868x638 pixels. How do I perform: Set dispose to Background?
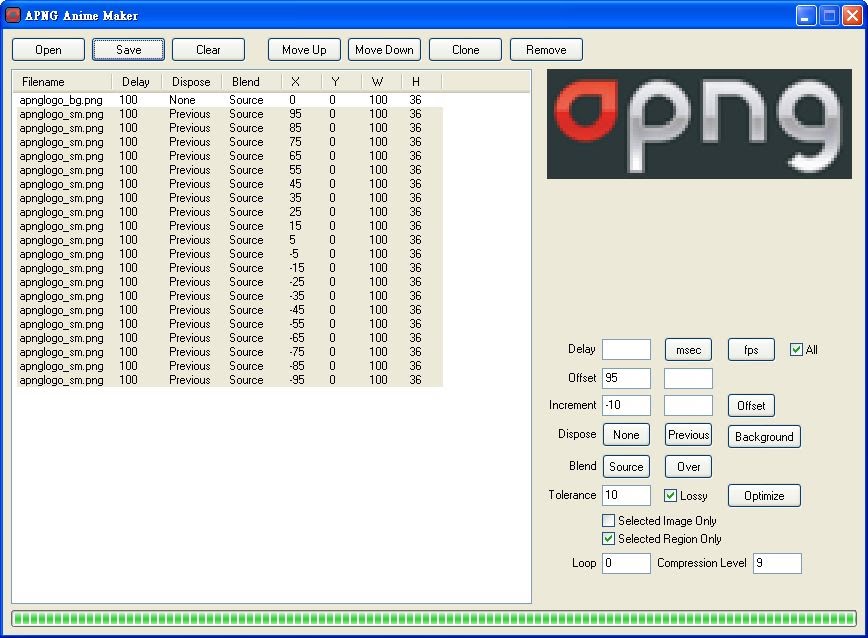click(x=764, y=437)
